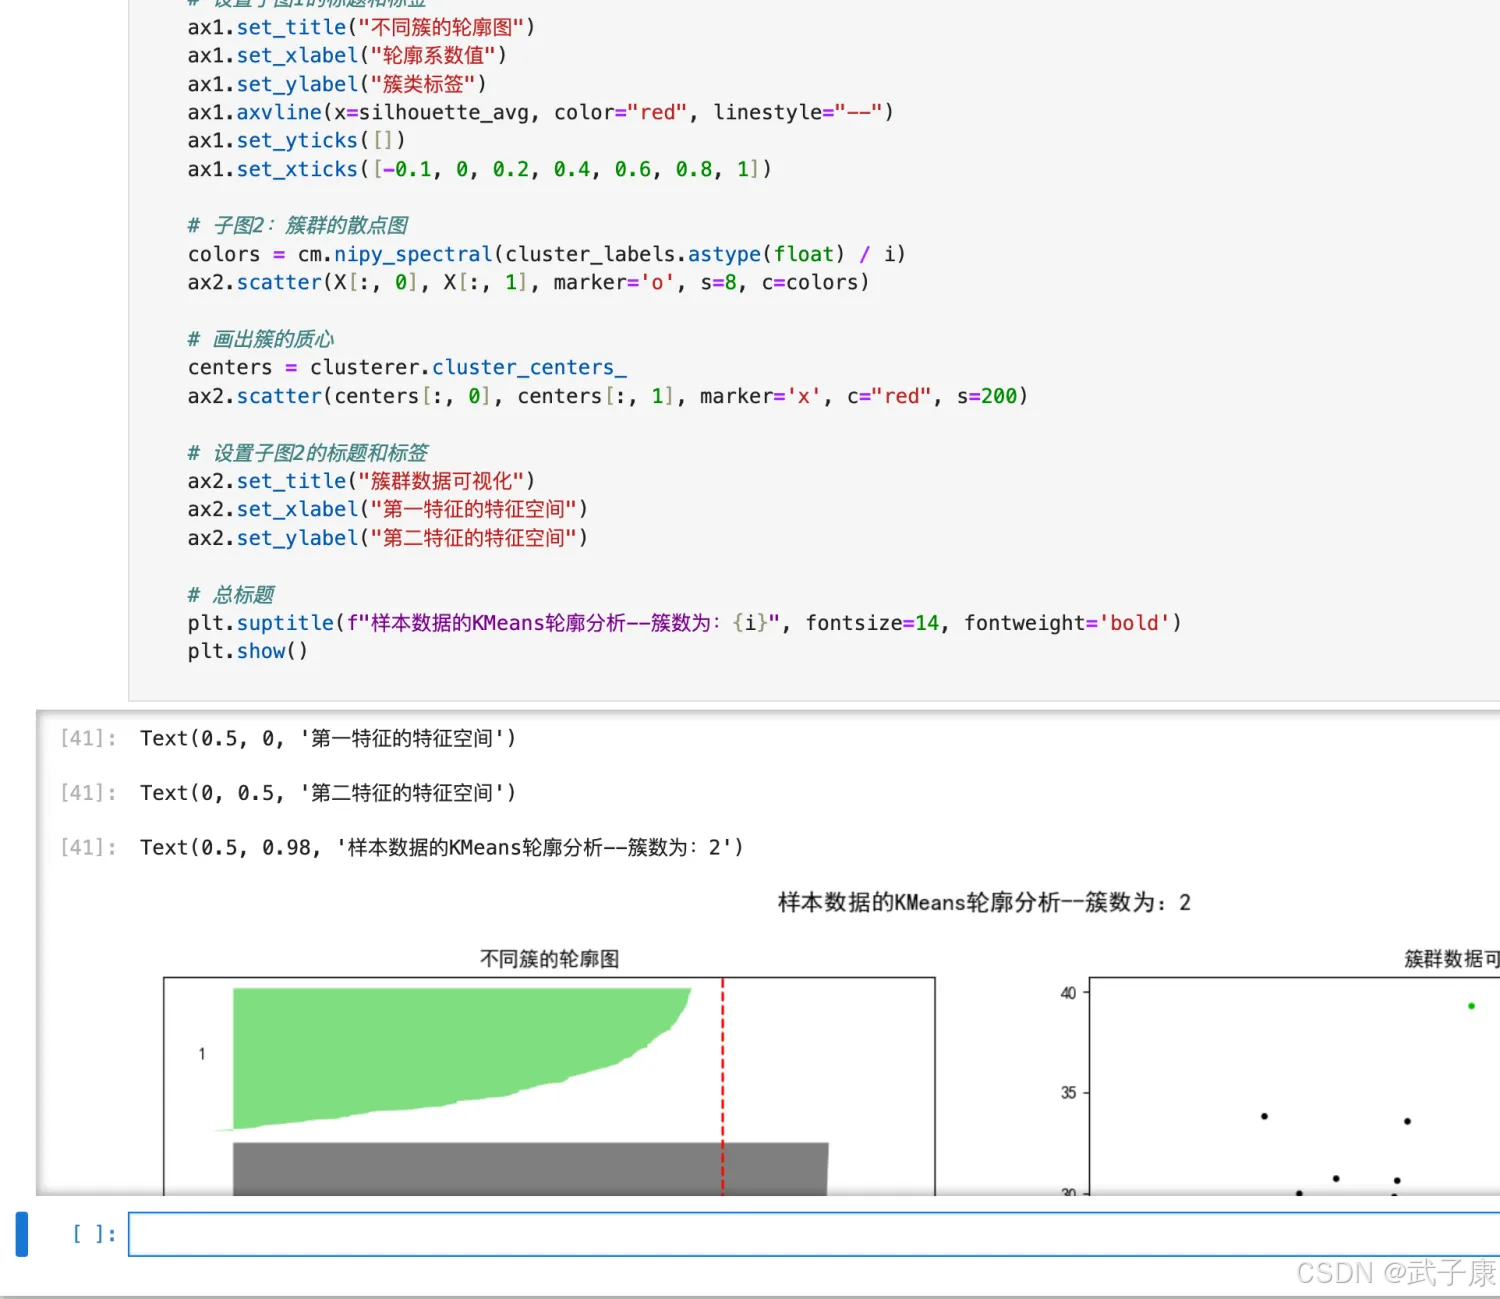Screen dimensions: 1500x1299
Task: Click code line 'ax2.set_title("簇群数据可视化")'
Action: pyautogui.click(x=361, y=481)
